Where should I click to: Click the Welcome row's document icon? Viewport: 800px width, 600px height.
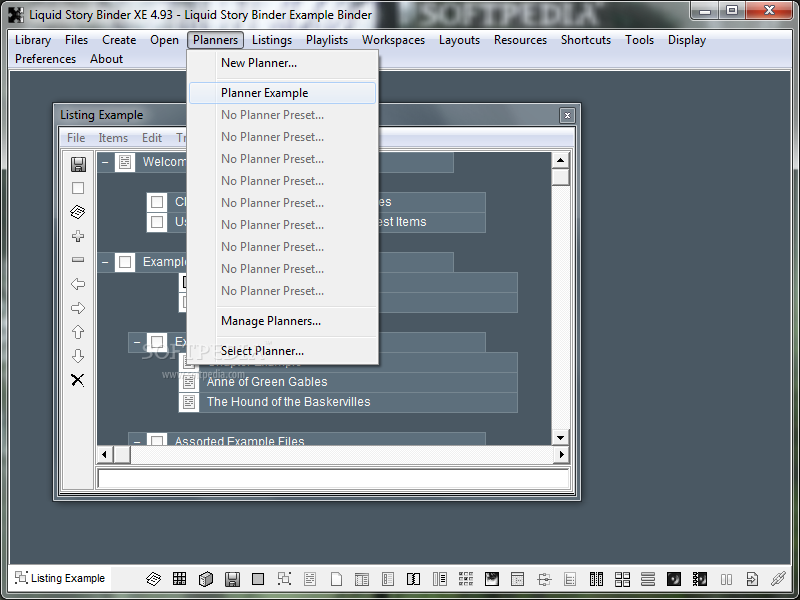point(125,162)
